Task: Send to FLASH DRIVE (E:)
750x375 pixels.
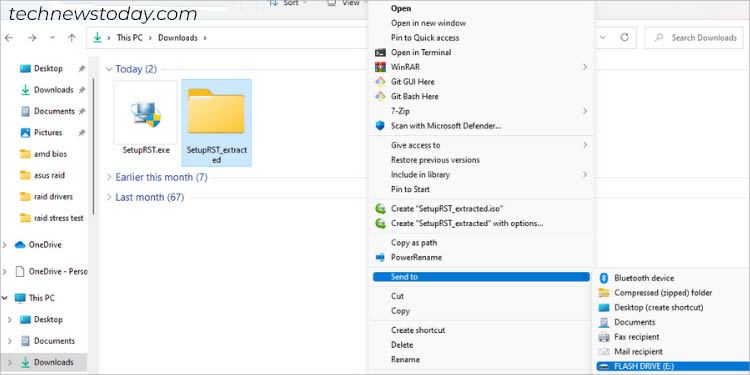Action: pos(673,366)
